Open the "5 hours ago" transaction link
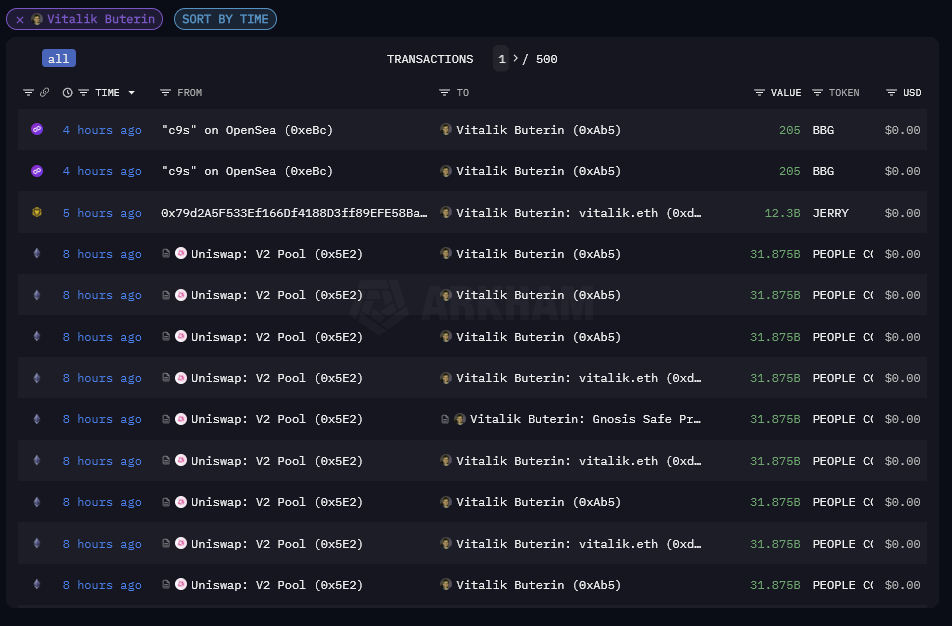This screenshot has height=626, width=952. tap(102, 213)
